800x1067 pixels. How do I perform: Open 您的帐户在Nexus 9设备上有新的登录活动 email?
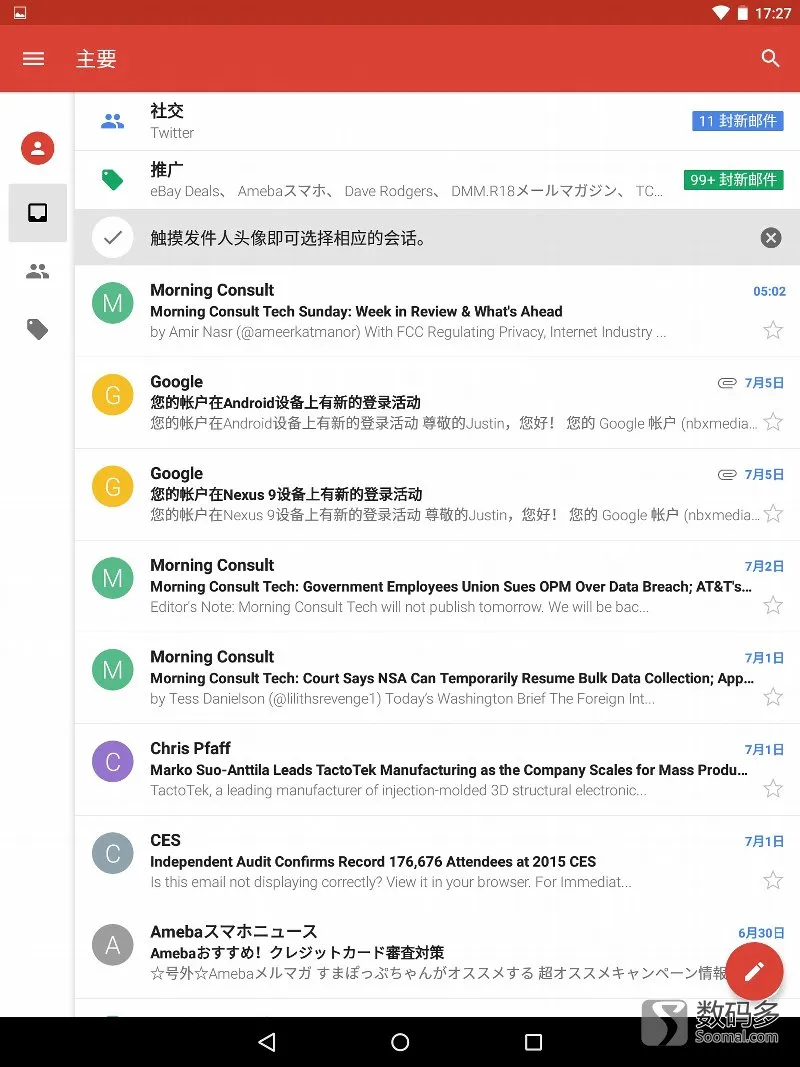pyautogui.click(x=437, y=495)
